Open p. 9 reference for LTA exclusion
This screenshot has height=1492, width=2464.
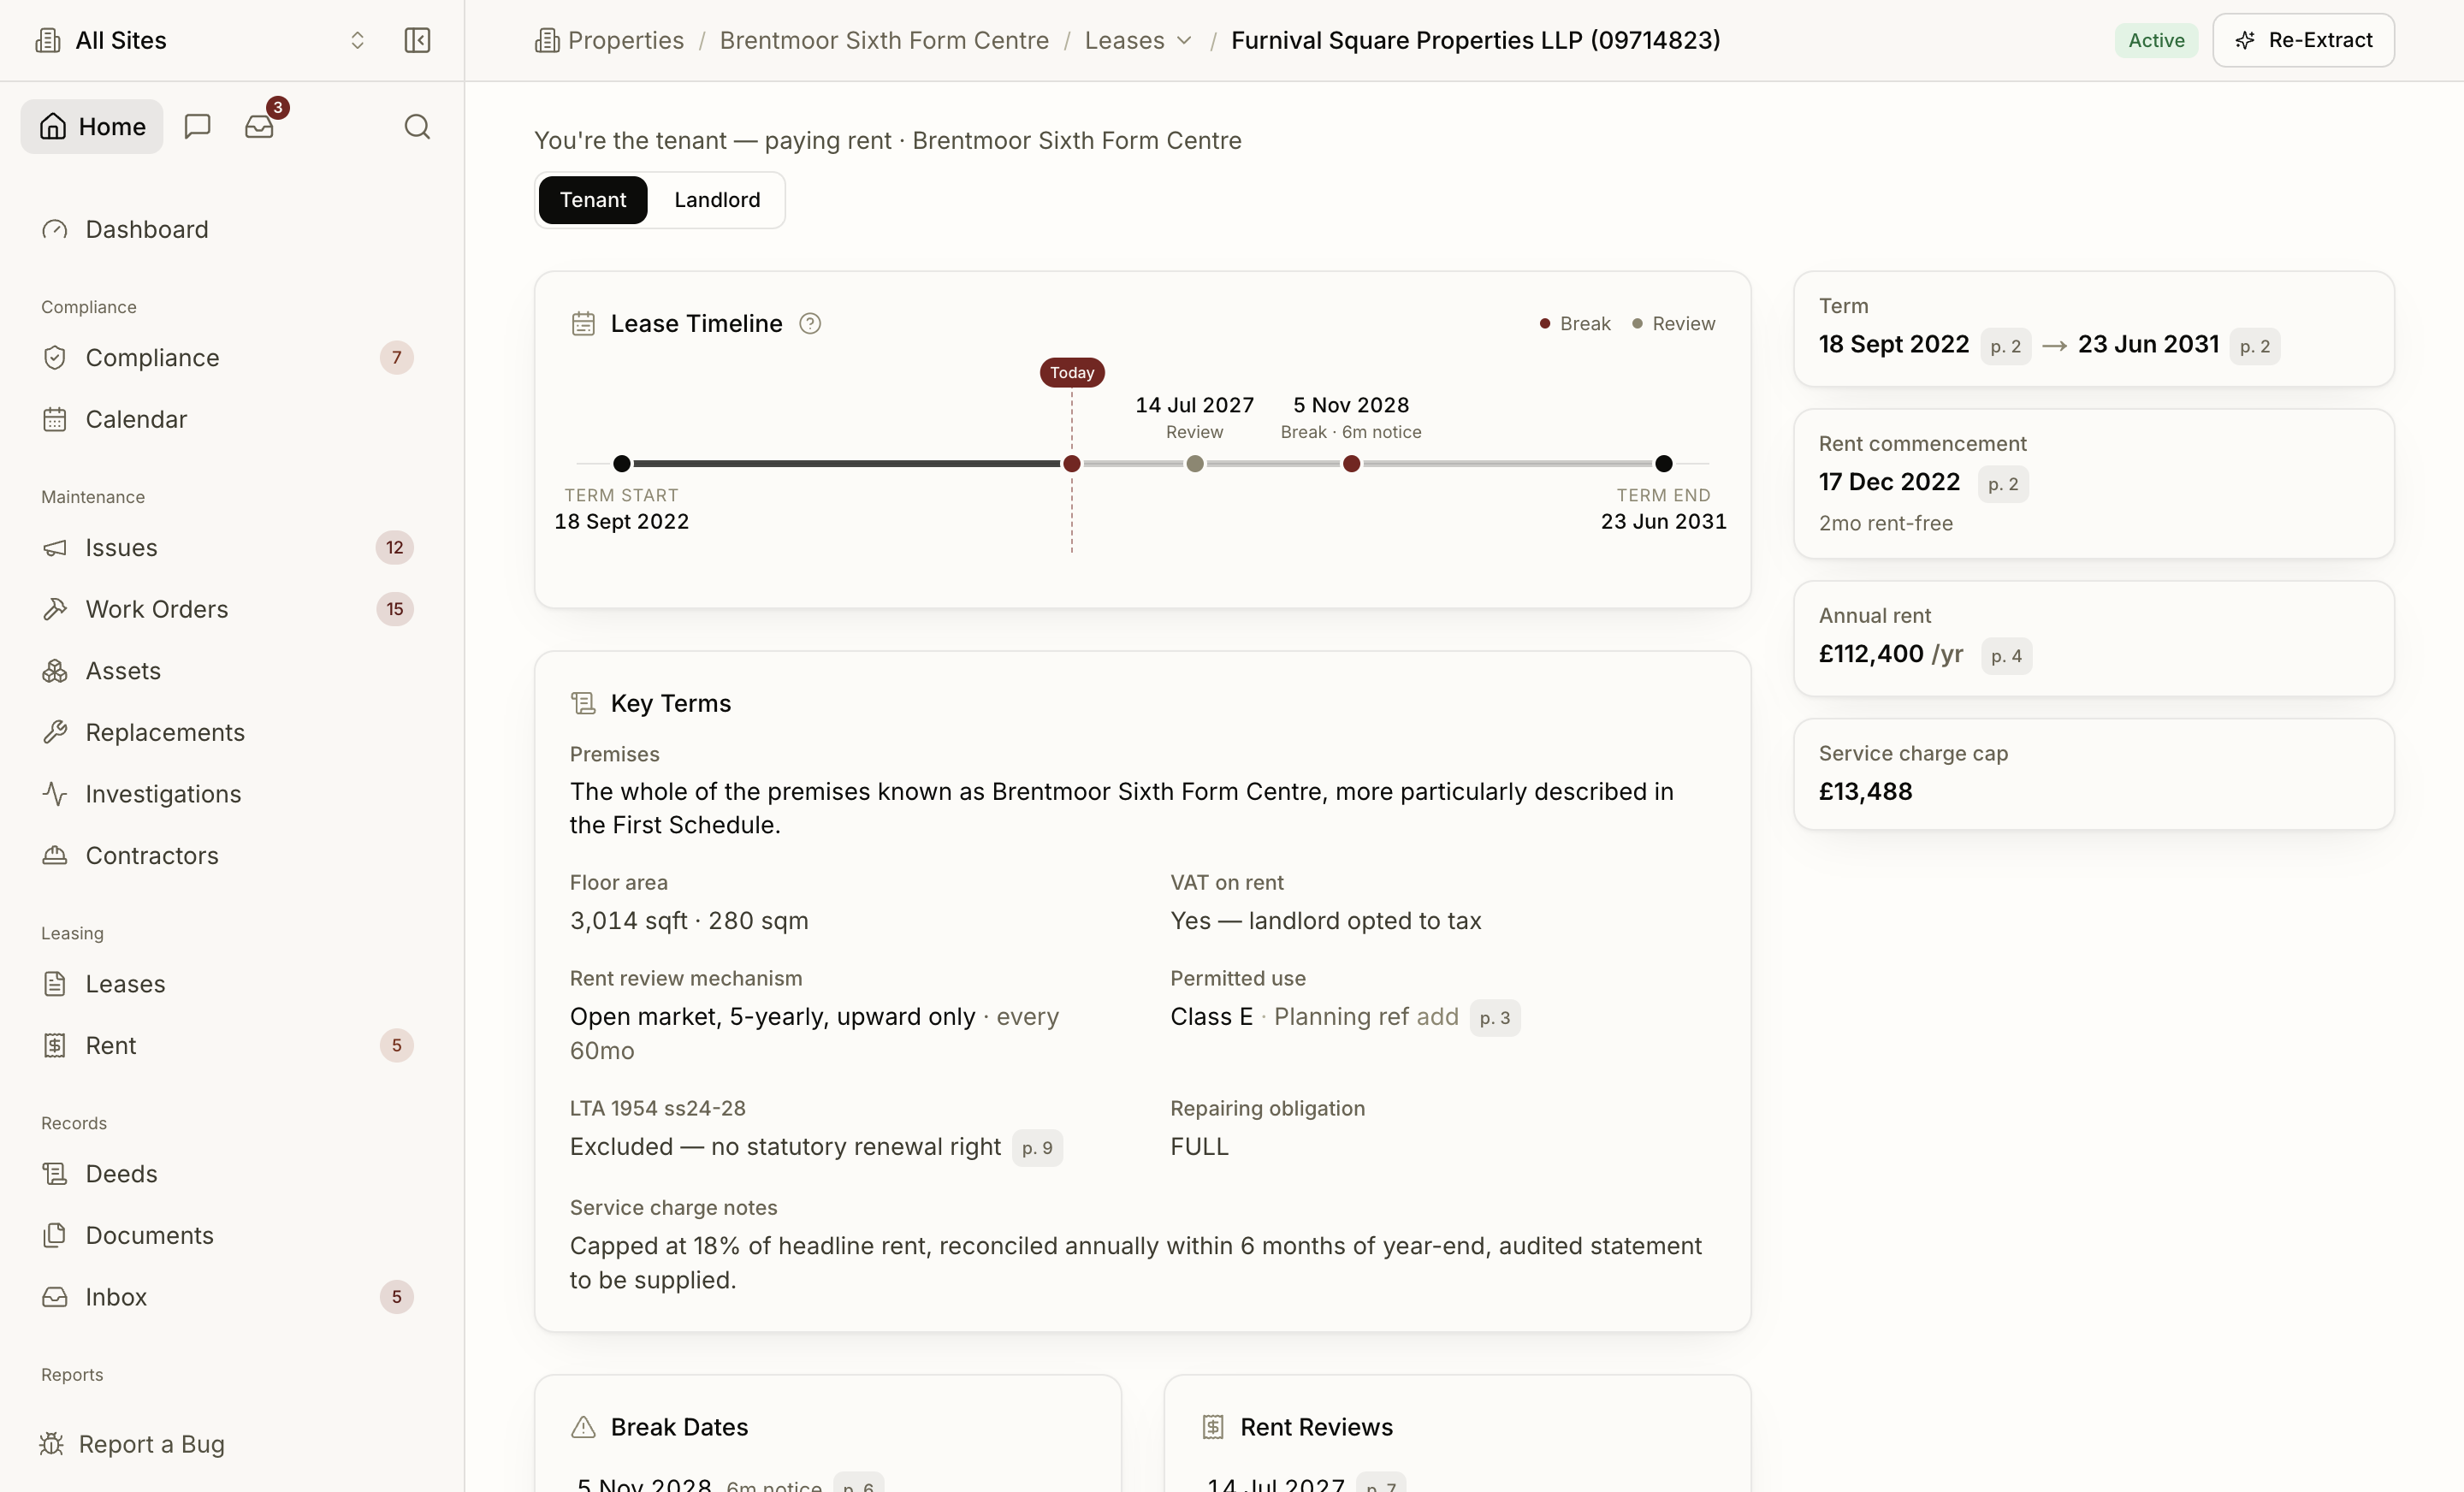coord(1037,1148)
